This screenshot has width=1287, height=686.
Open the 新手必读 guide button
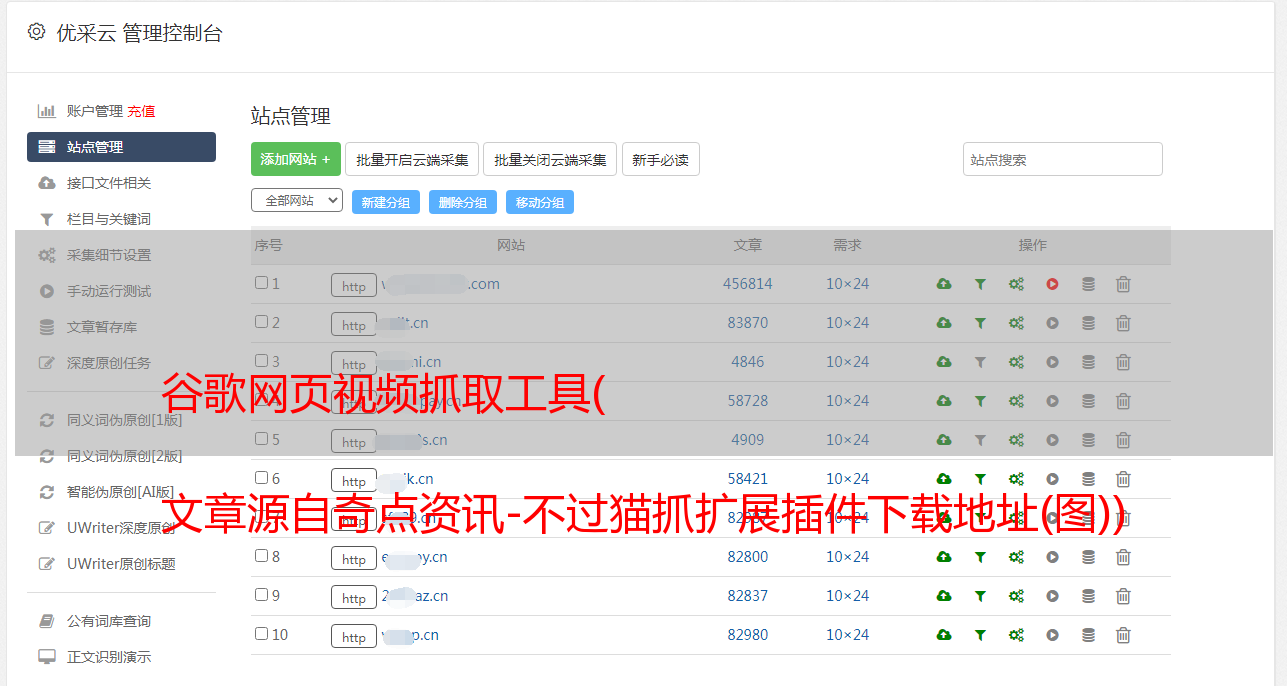[660, 159]
